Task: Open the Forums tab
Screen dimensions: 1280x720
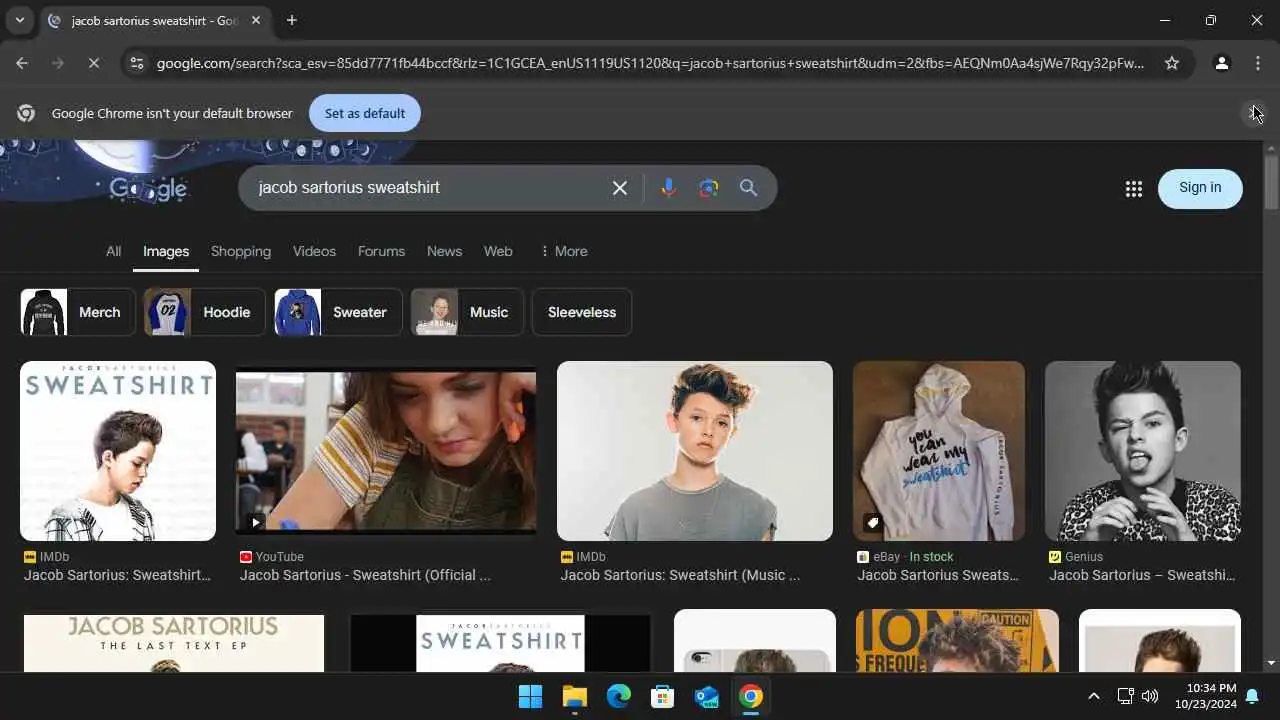Action: 381,251
